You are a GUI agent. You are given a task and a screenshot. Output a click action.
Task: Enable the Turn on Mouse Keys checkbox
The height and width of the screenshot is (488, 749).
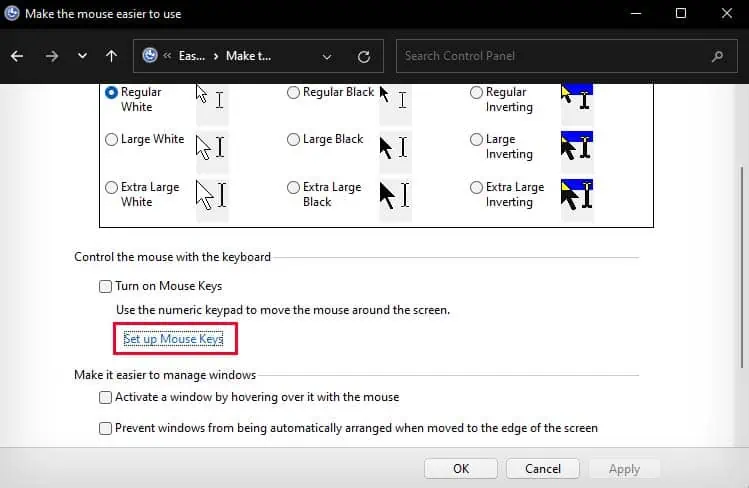[106, 287]
